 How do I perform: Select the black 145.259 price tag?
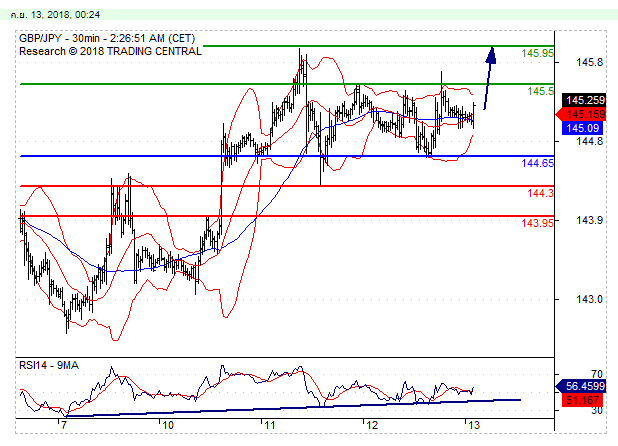pyautogui.click(x=585, y=100)
